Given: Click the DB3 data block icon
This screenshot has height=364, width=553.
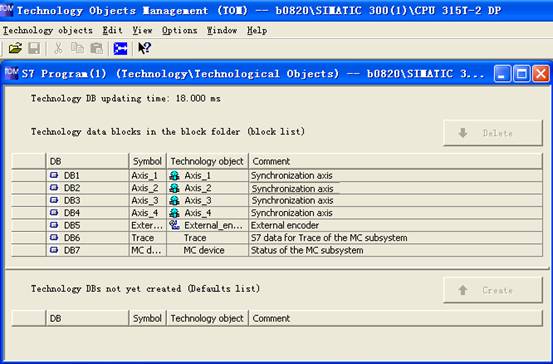Looking at the screenshot, I should click(x=54, y=200).
